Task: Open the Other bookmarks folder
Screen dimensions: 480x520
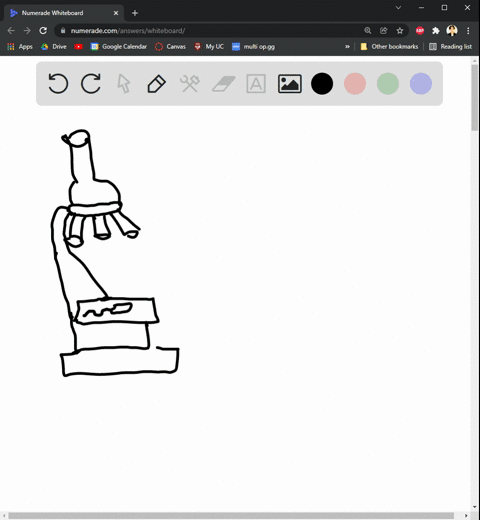Action: tap(389, 47)
